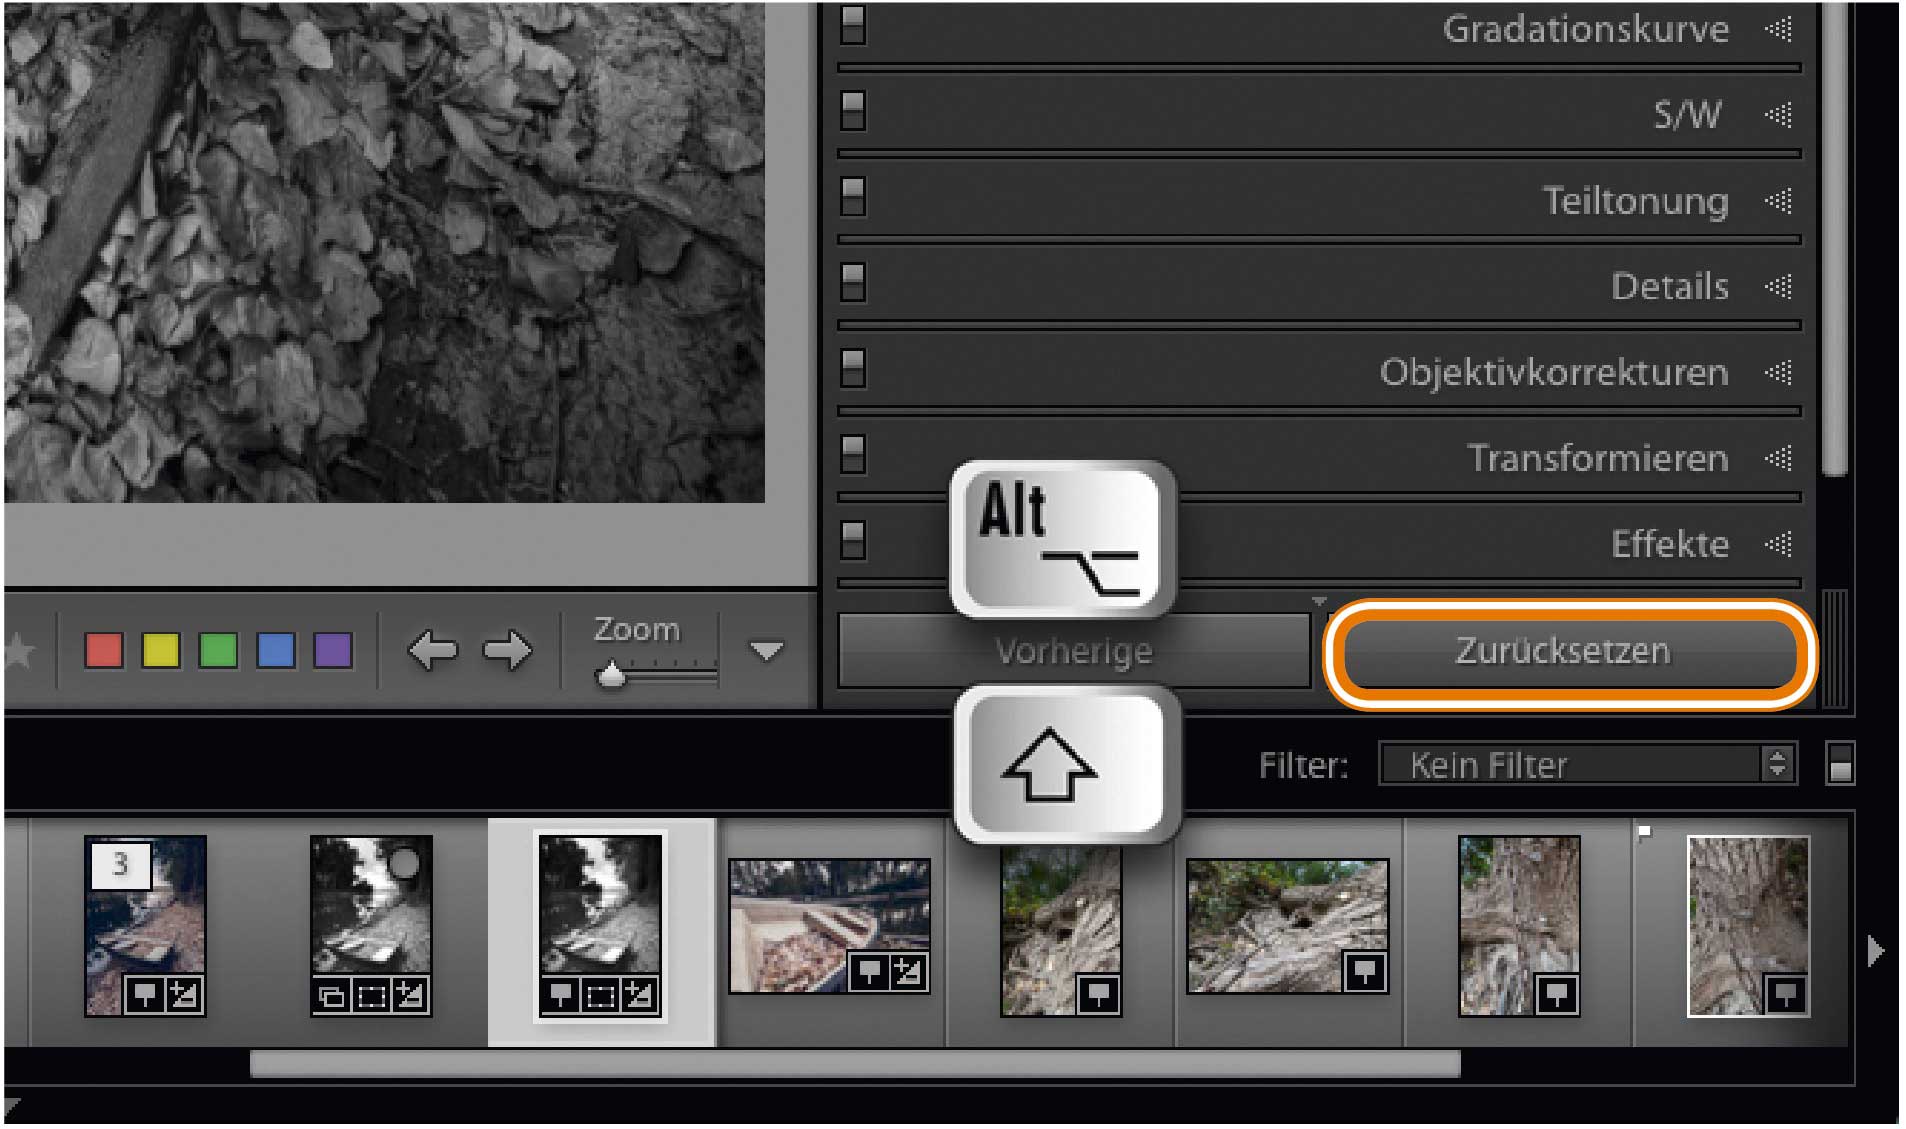
Task: Toggle the Transformieren panel switch
Action: 853,455
